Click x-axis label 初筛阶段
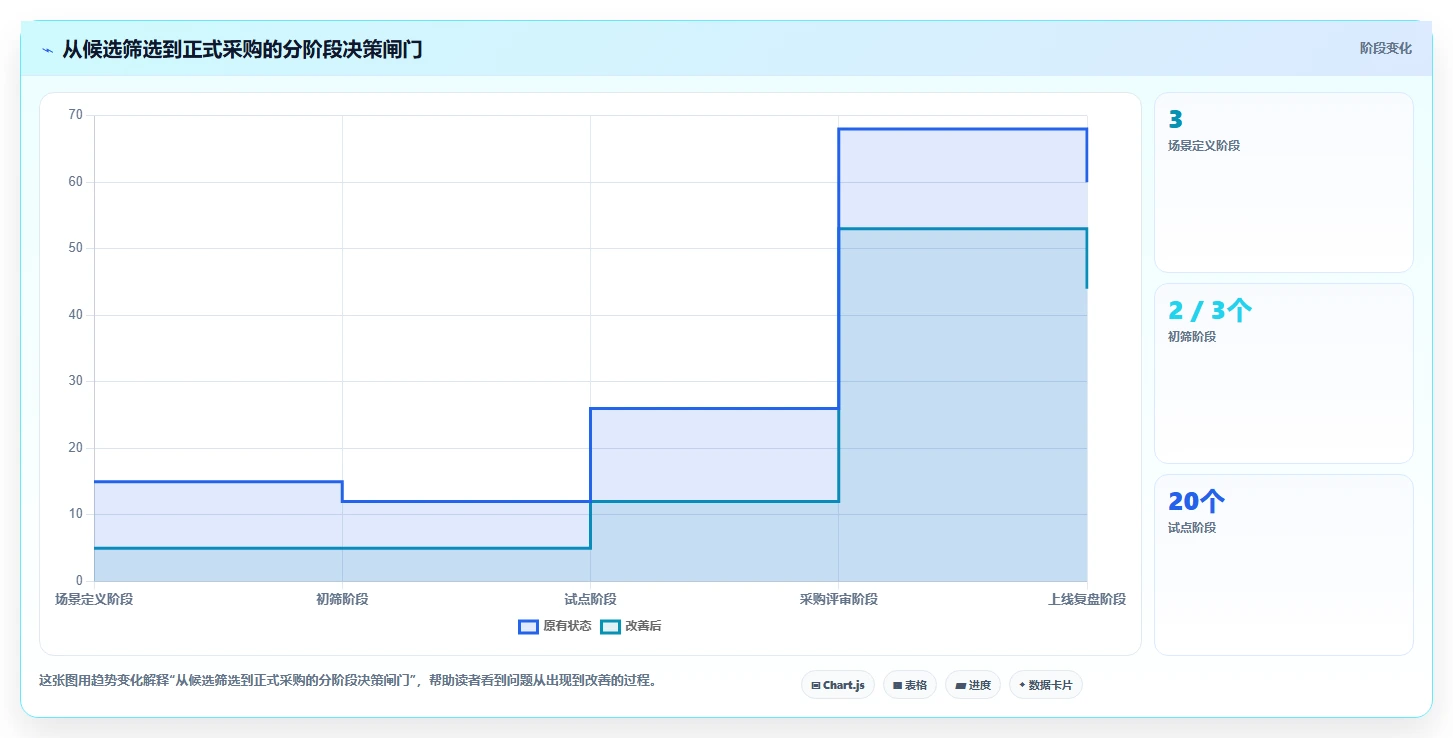The width and height of the screenshot is (1453, 738). click(342, 599)
